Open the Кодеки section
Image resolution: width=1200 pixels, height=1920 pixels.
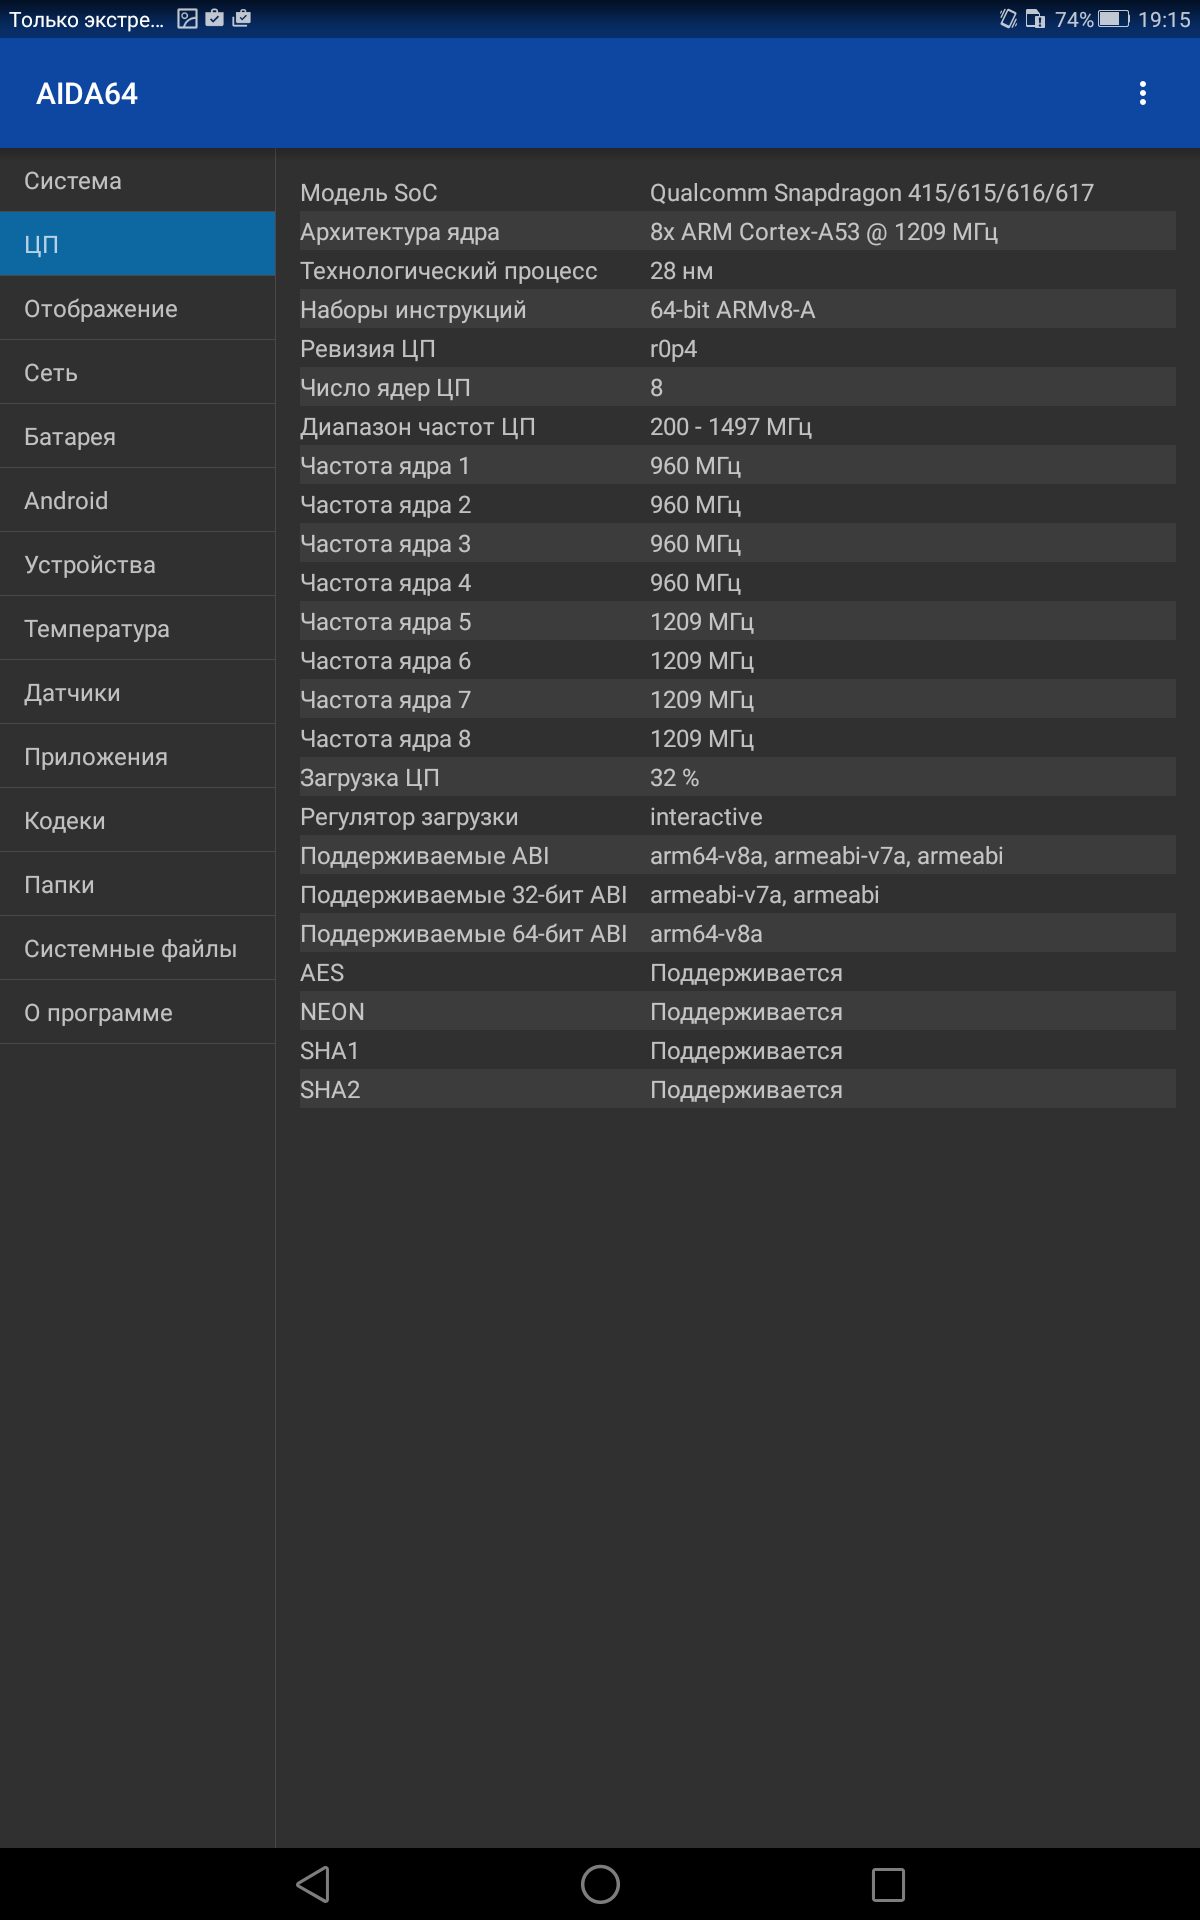pyautogui.click(x=138, y=820)
